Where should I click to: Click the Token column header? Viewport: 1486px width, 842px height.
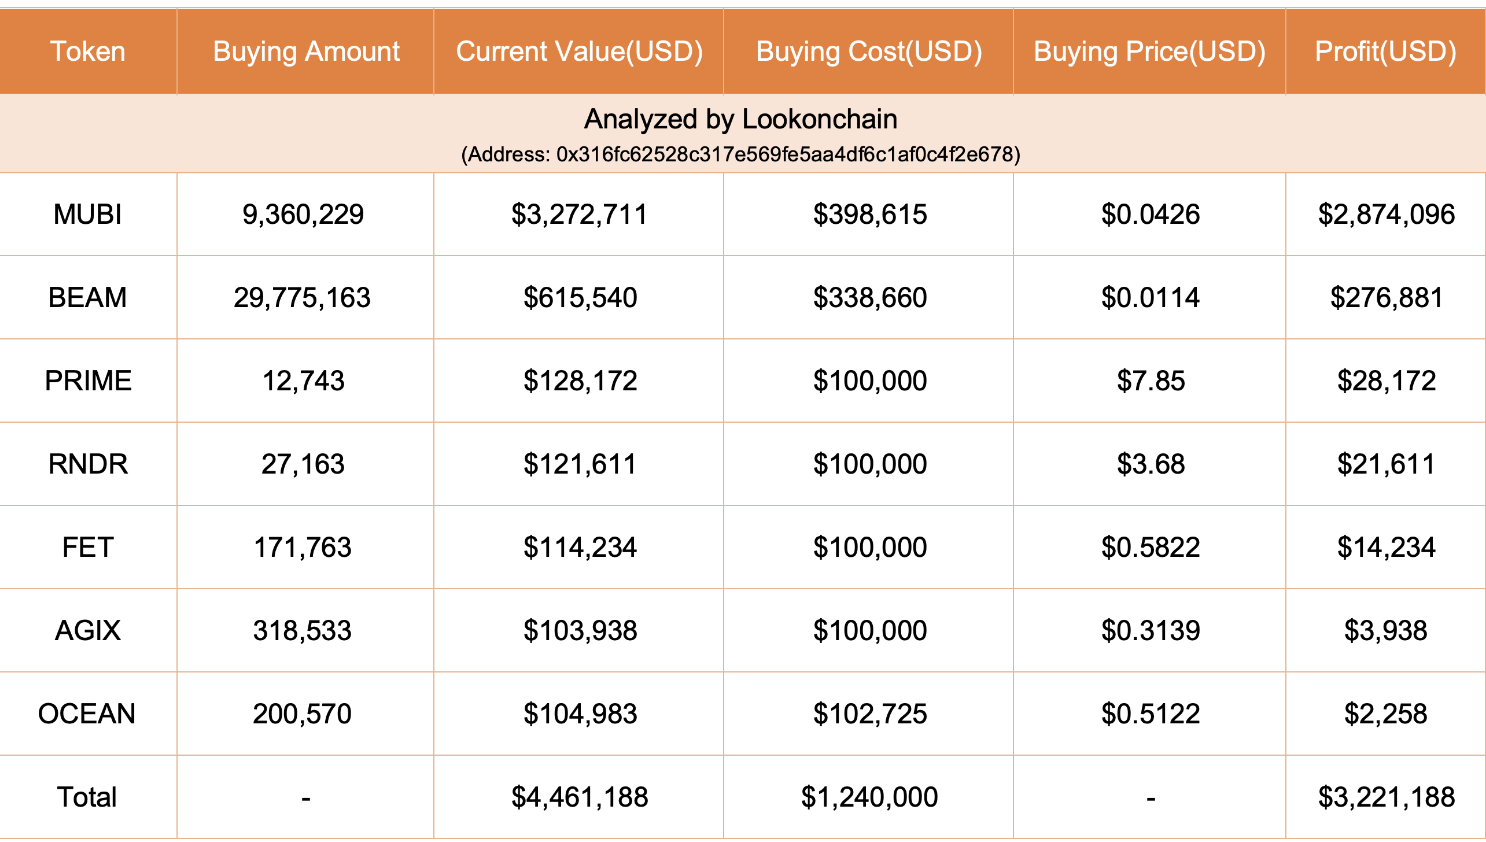[88, 52]
